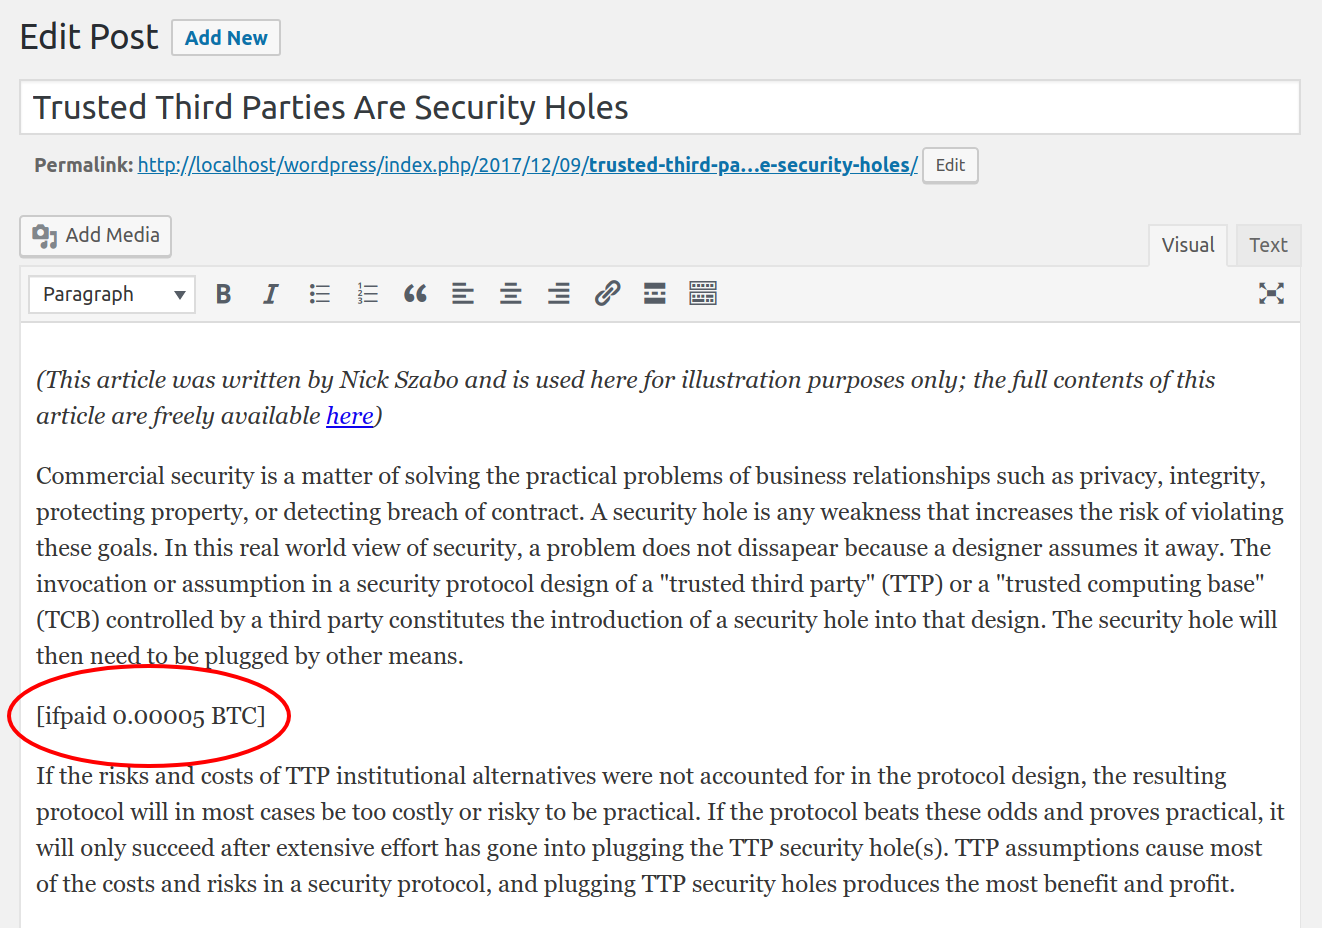Open the post permalink URL
This screenshot has height=928, width=1322.
[527, 165]
